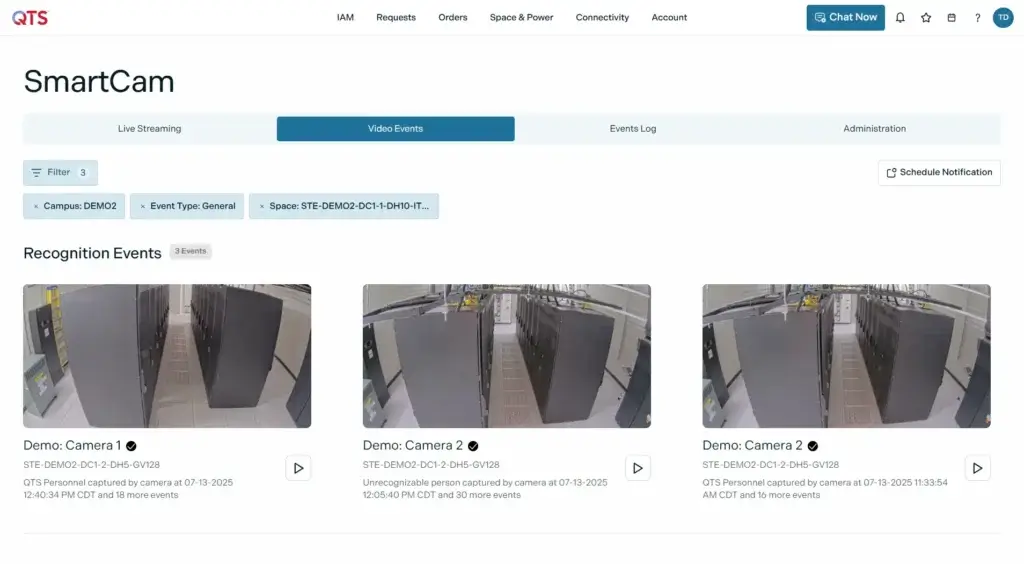This screenshot has width=1024, height=564.
Task: Play the Demo: Camera 1 event video
Action: point(298,467)
